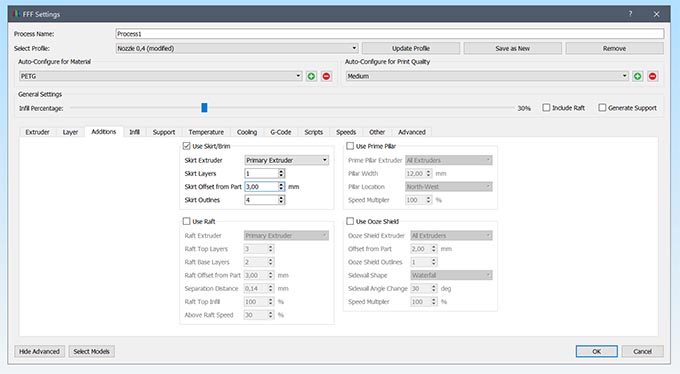Click the Sidewall Angle Change value field

(x=420, y=289)
